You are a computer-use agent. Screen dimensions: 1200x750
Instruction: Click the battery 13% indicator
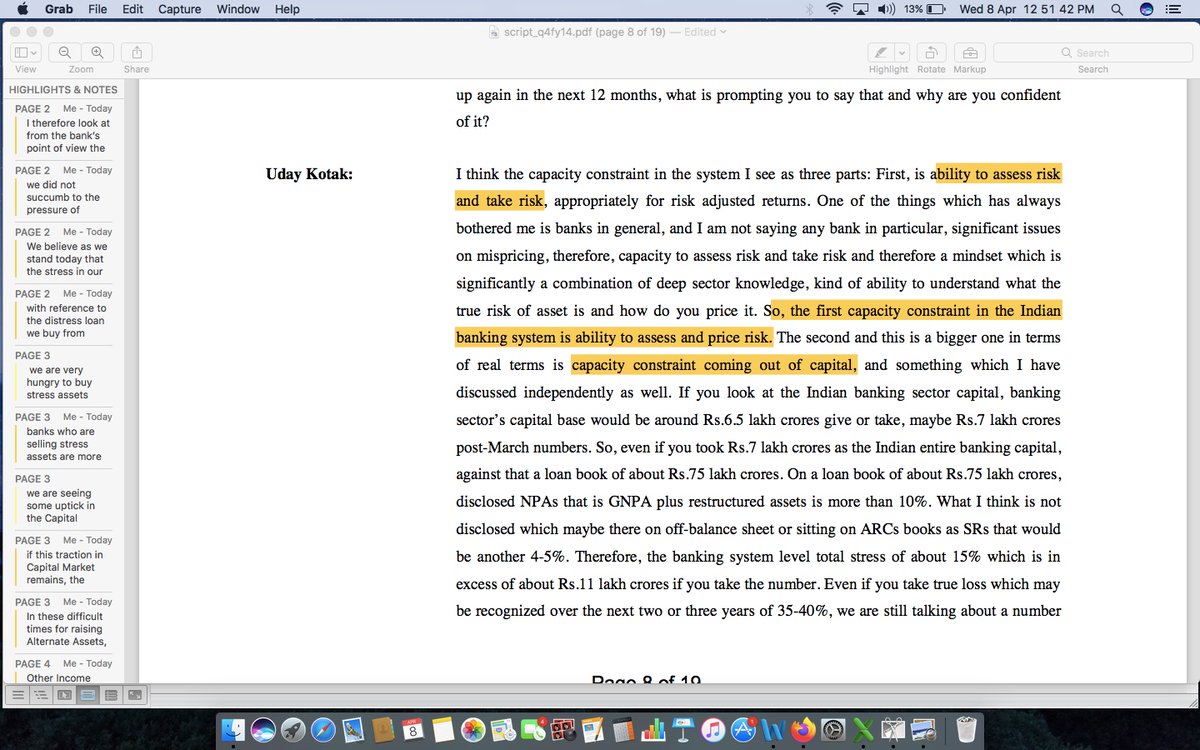tap(924, 9)
